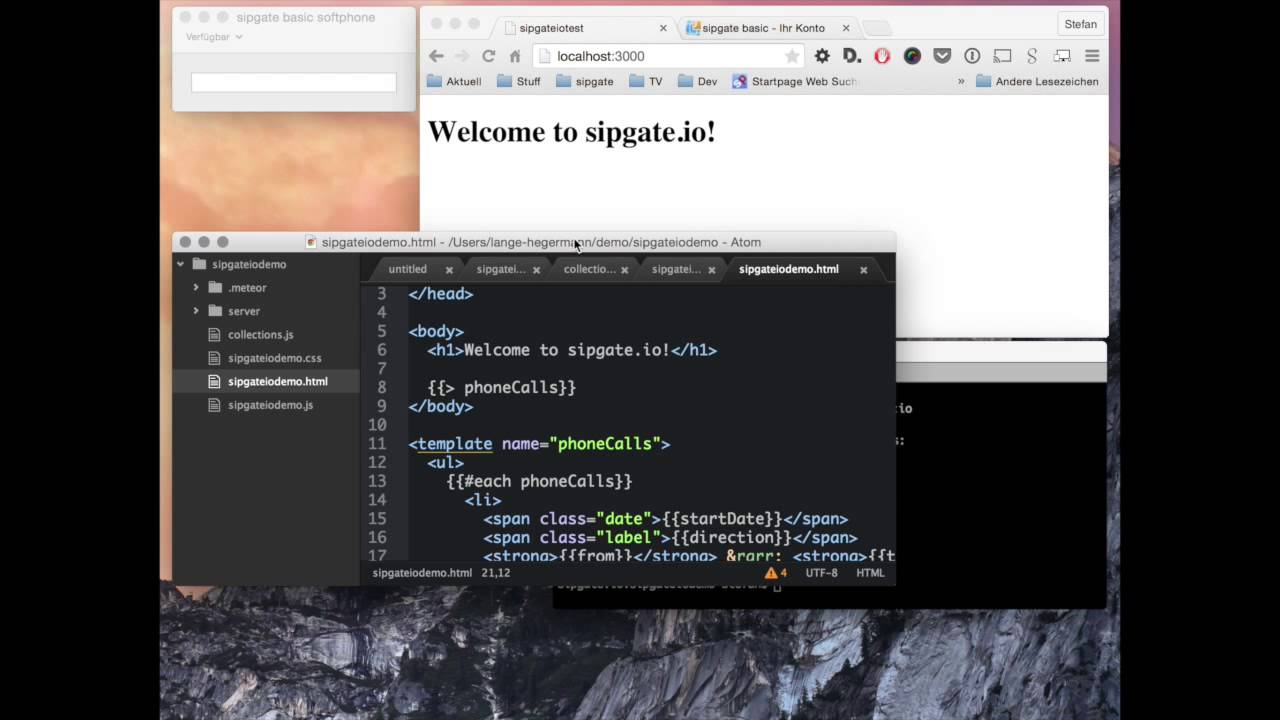Open the gear extension in Chrome toolbar
1280x720 pixels.
822,56
